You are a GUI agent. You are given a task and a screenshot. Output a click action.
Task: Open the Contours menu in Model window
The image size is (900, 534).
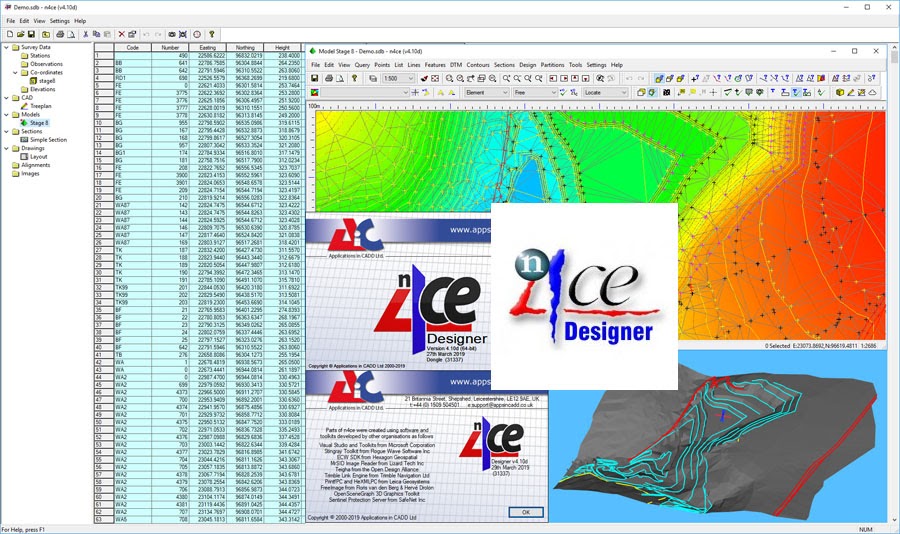478,65
